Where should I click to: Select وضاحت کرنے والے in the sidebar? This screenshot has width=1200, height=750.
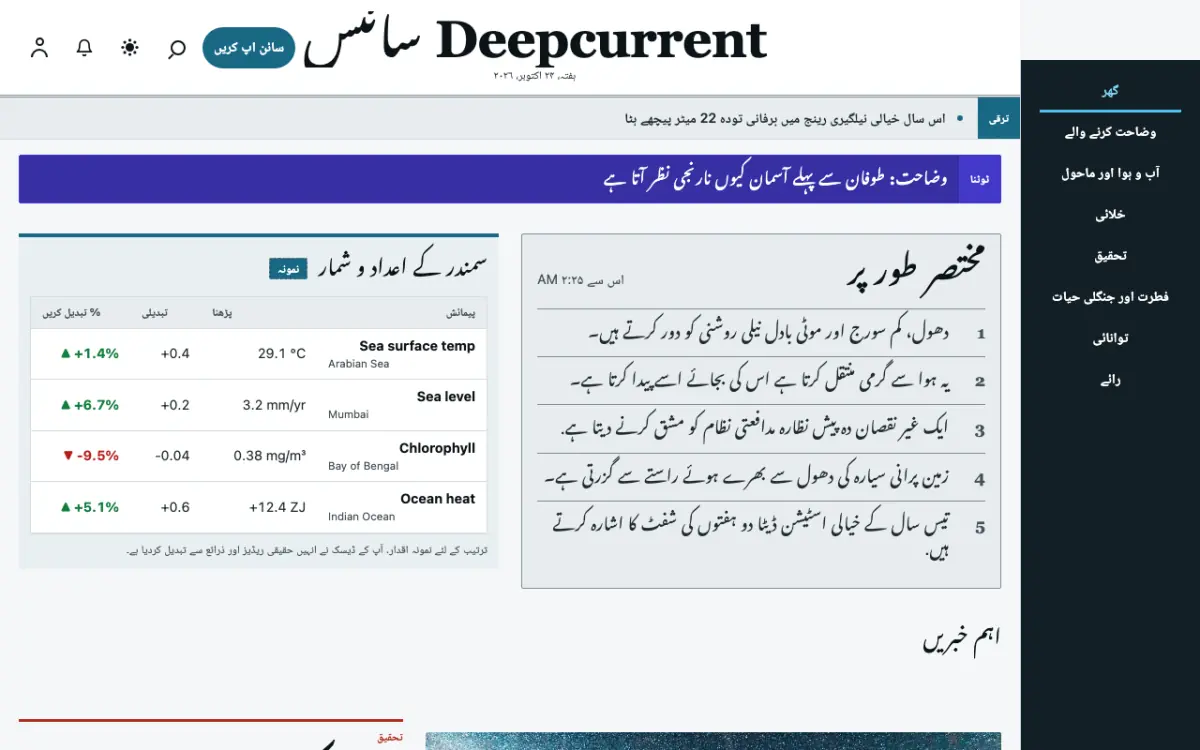(1110, 132)
